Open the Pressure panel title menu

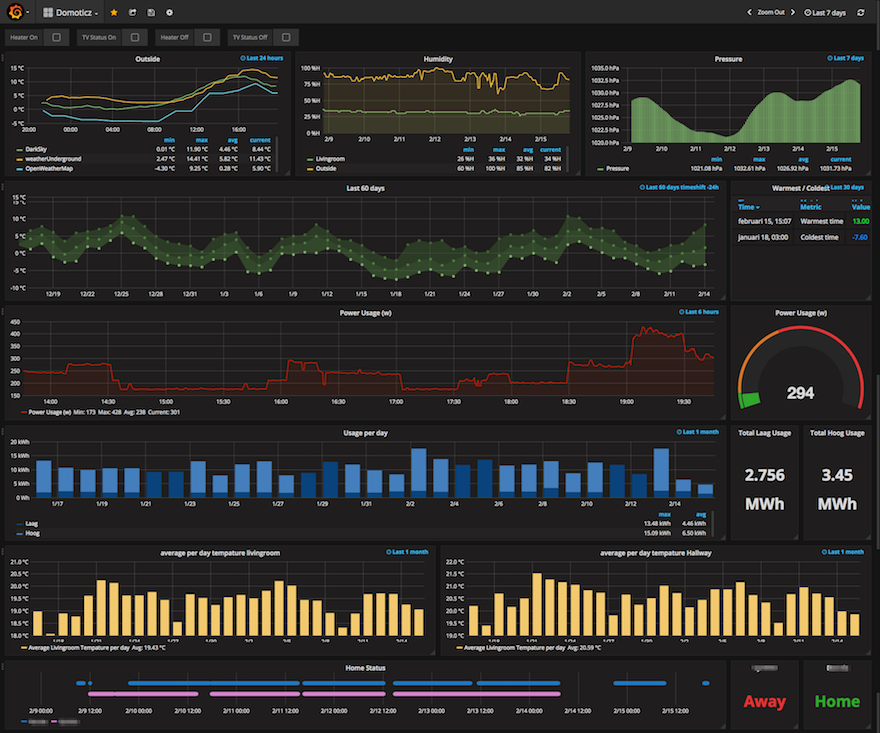(x=728, y=59)
